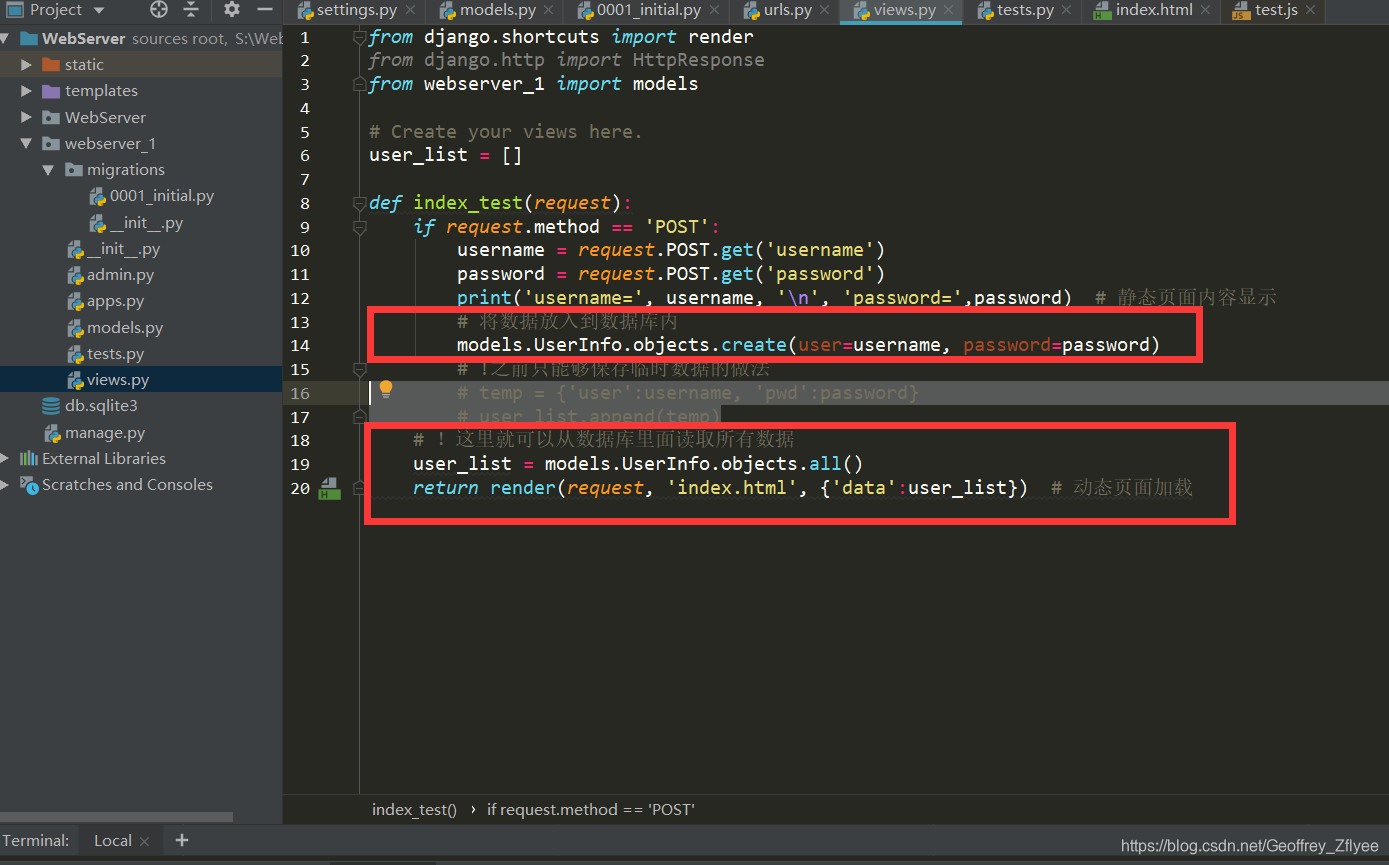Close the index.html editor tab
Viewport: 1389px width, 865px height.
pos(1206,11)
